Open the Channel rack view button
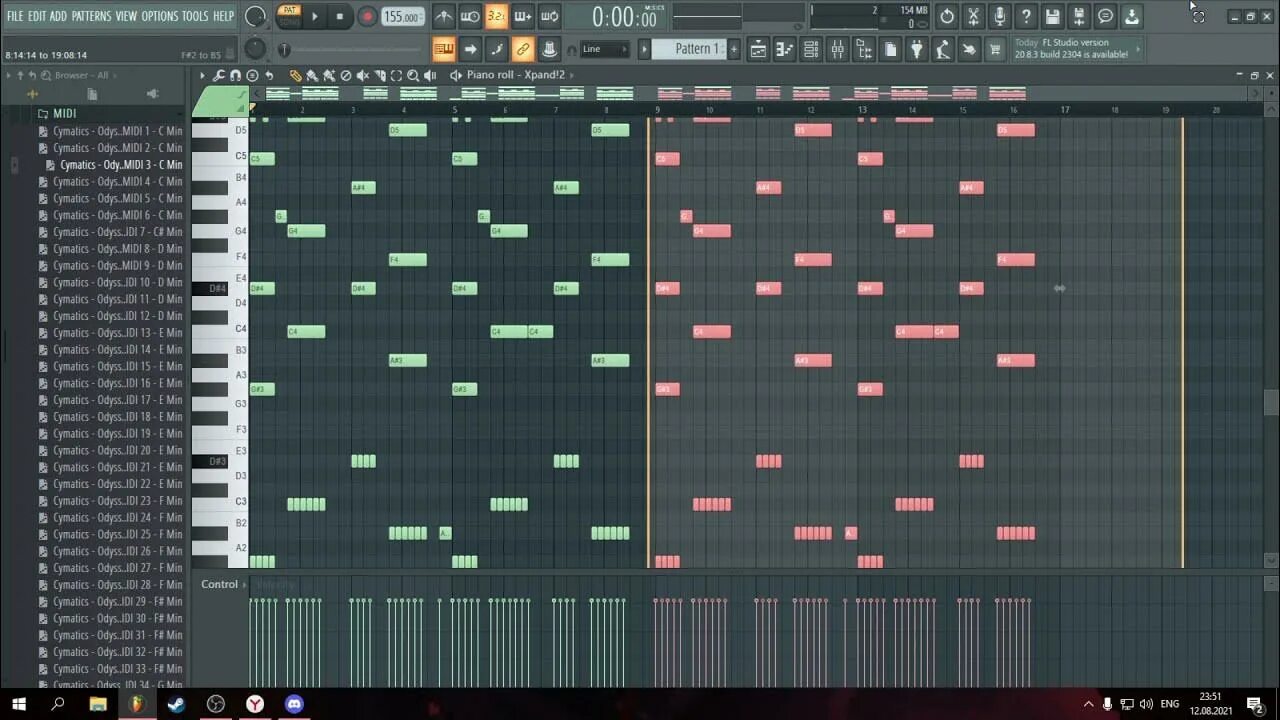Viewport: 1280px width, 720px height. (811, 49)
